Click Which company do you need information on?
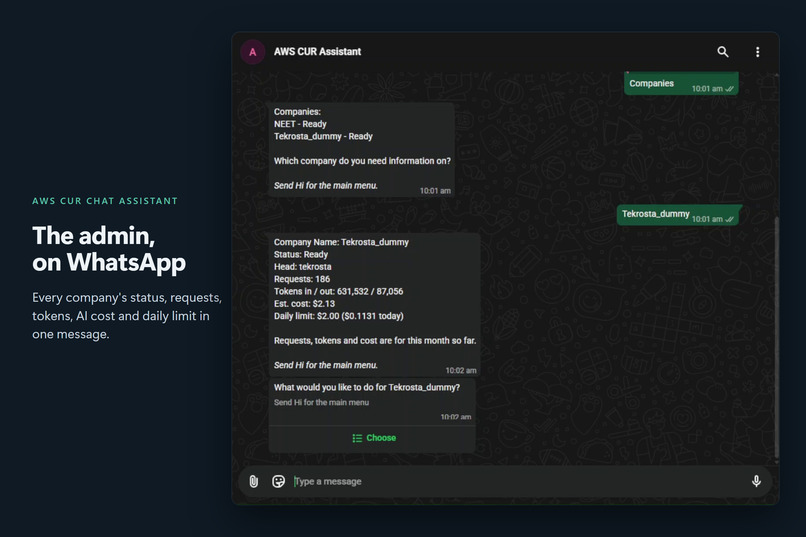806x537 pixels. coord(362,161)
